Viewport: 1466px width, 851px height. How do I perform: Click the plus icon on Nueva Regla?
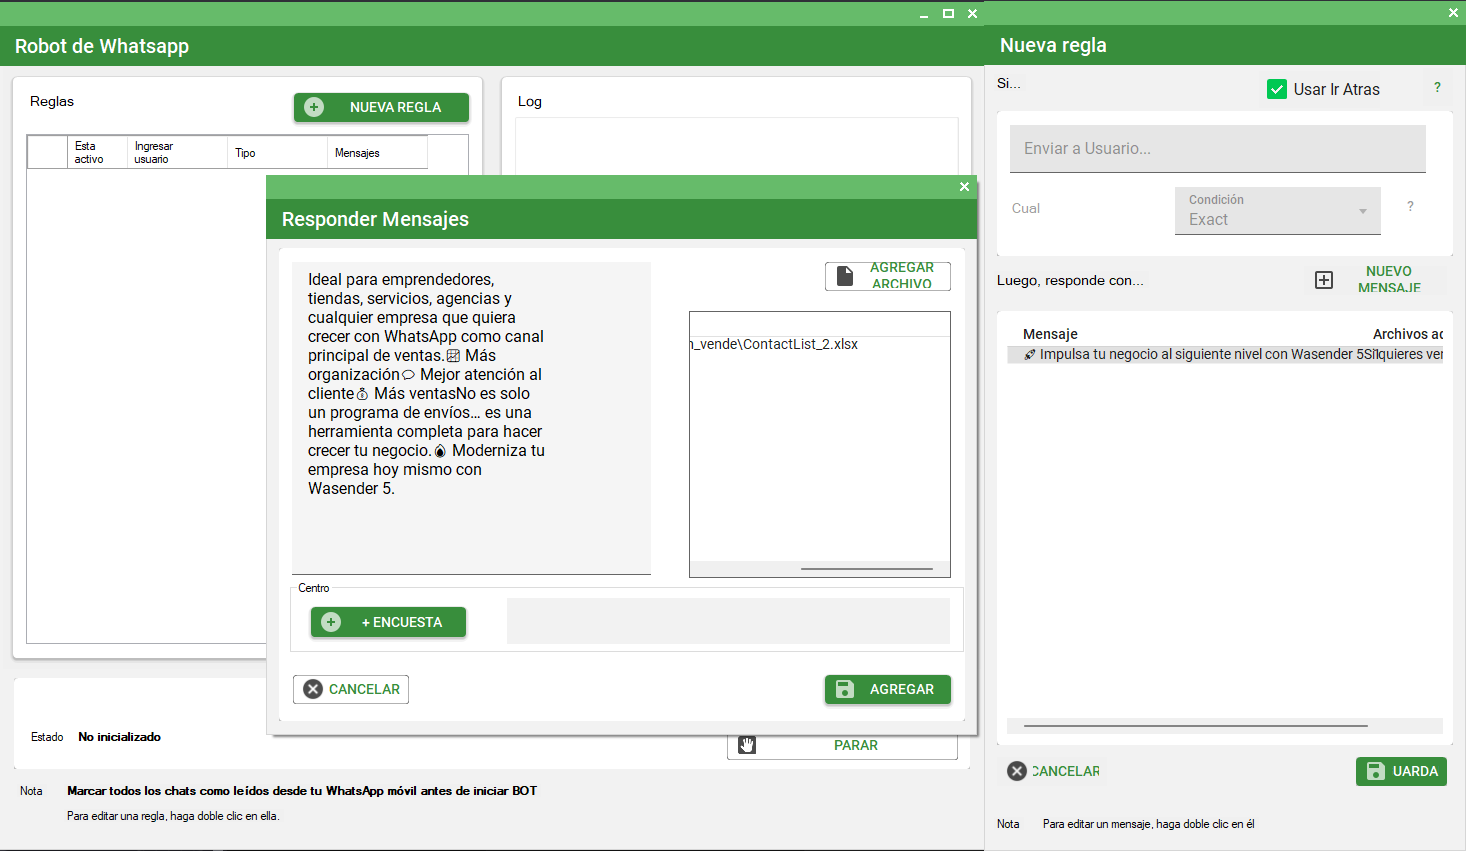[x=314, y=107]
